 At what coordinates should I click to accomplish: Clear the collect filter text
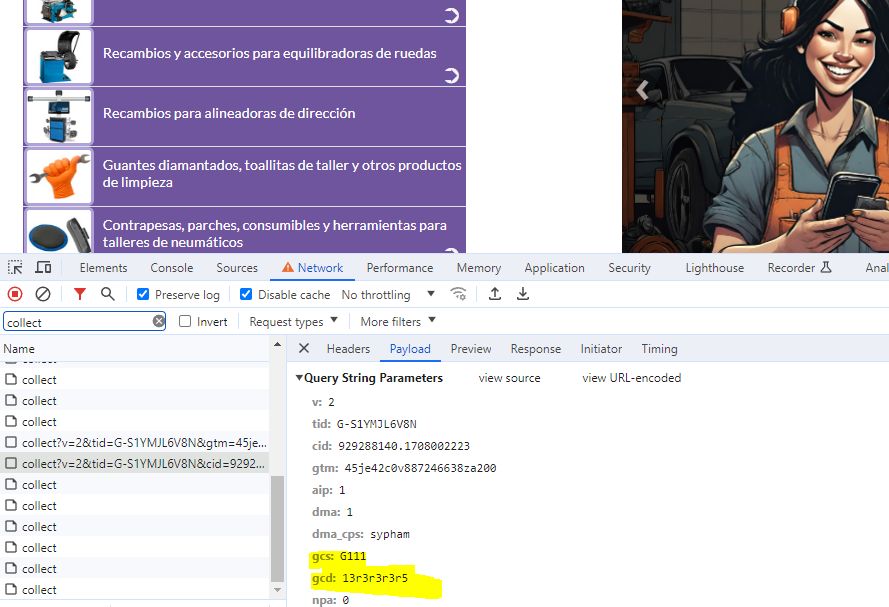tap(159, 322)
